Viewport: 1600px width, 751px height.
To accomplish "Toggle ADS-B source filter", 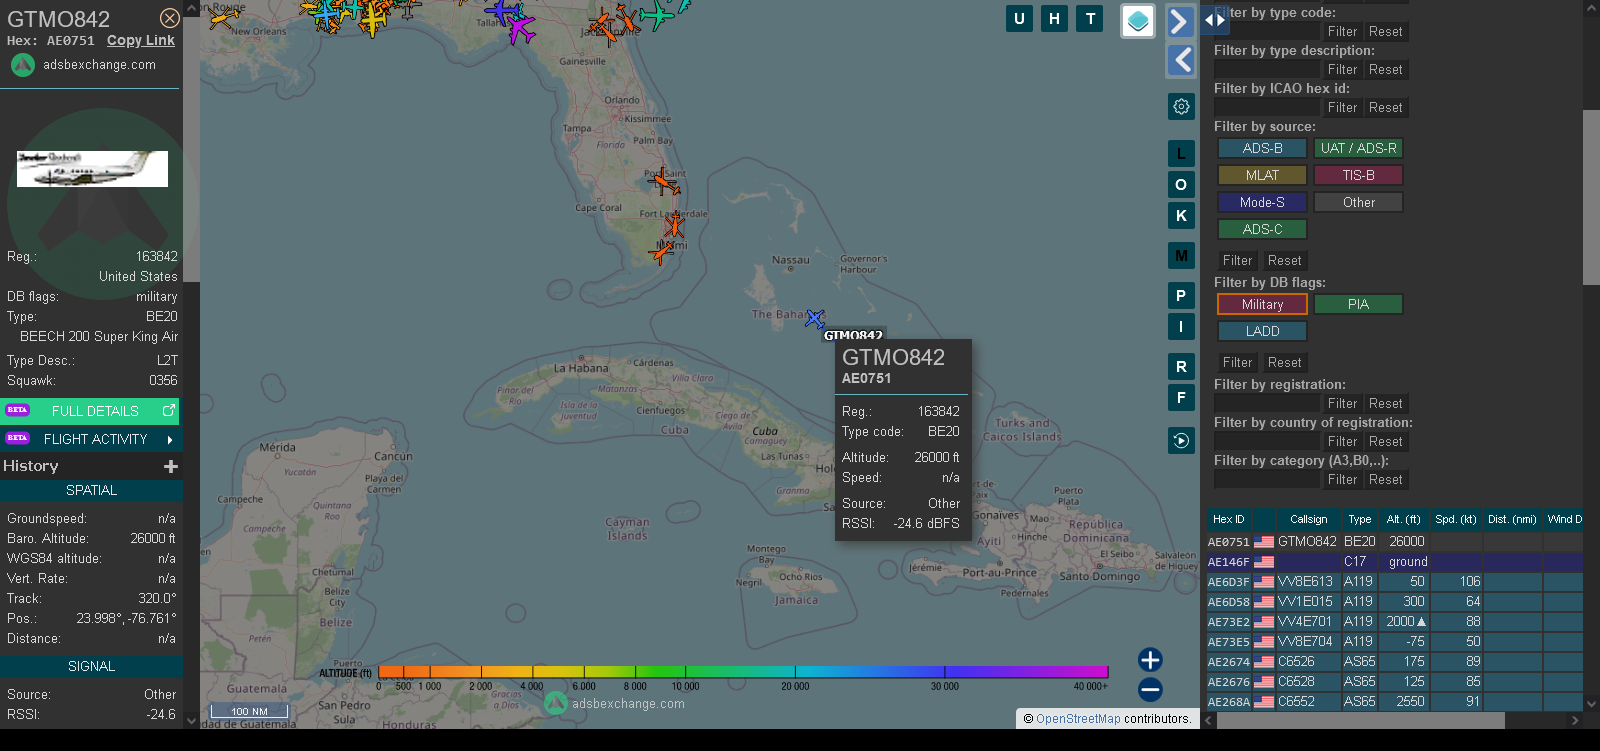I will [x=1262, y=148].
